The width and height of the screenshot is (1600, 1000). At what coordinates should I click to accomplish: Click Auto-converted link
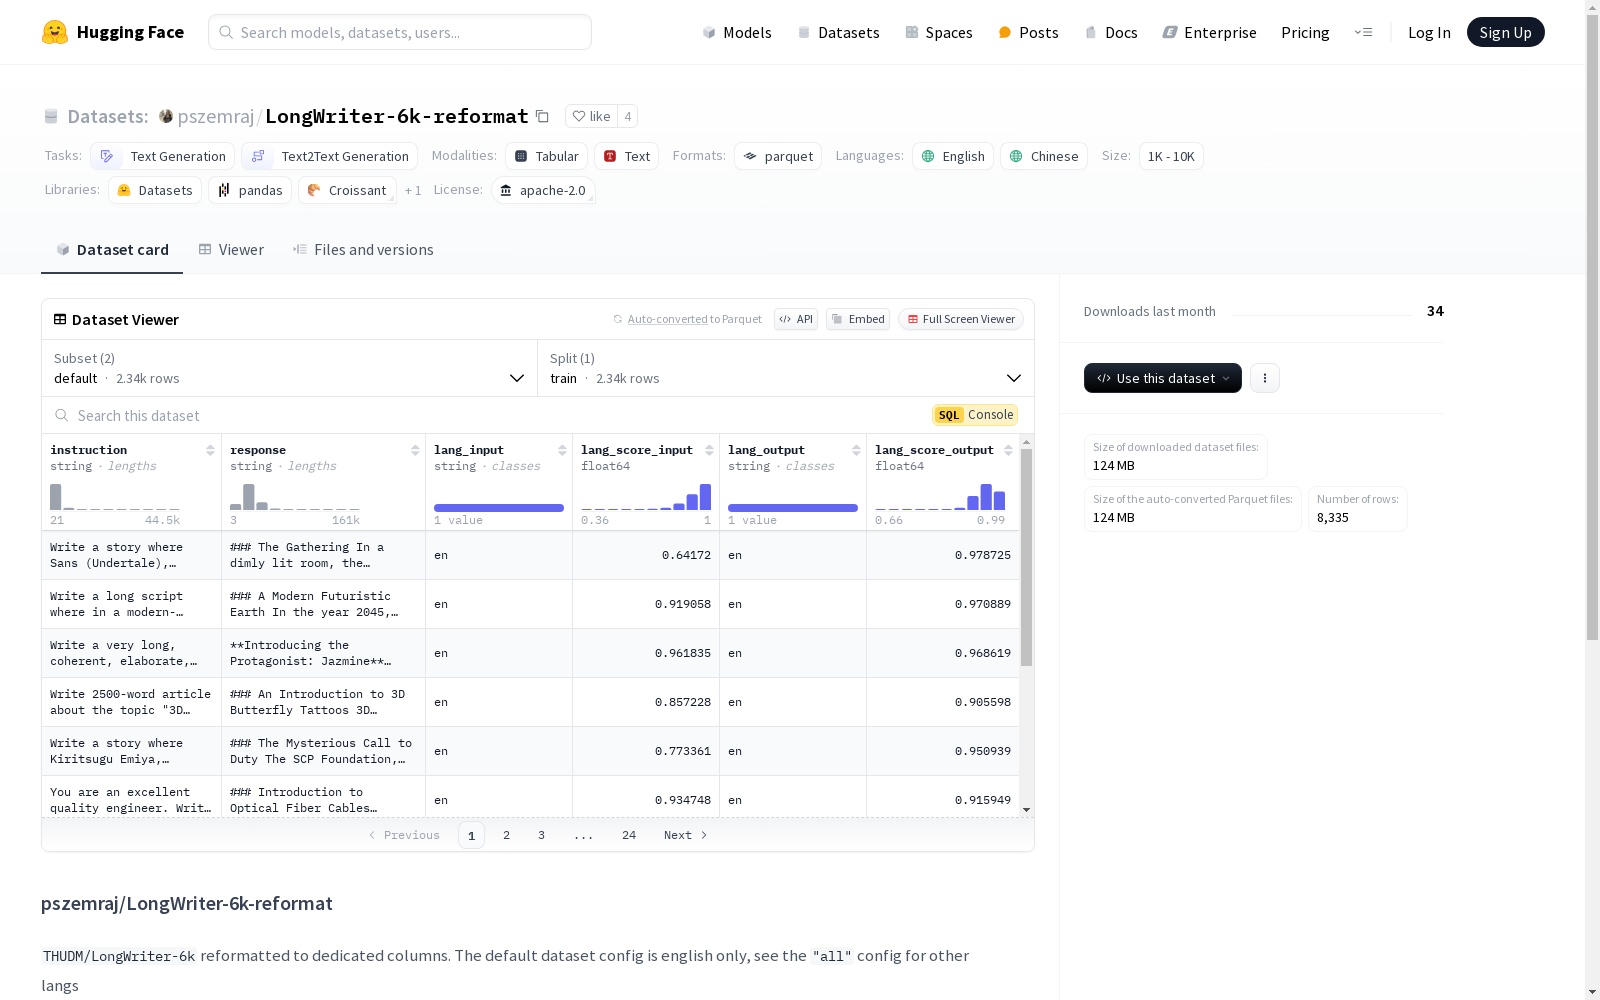pyautogui.click(x=667, y=319)
